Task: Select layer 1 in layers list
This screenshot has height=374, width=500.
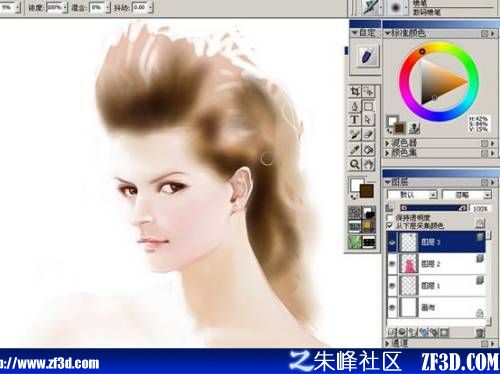Action: coord(437,286)
